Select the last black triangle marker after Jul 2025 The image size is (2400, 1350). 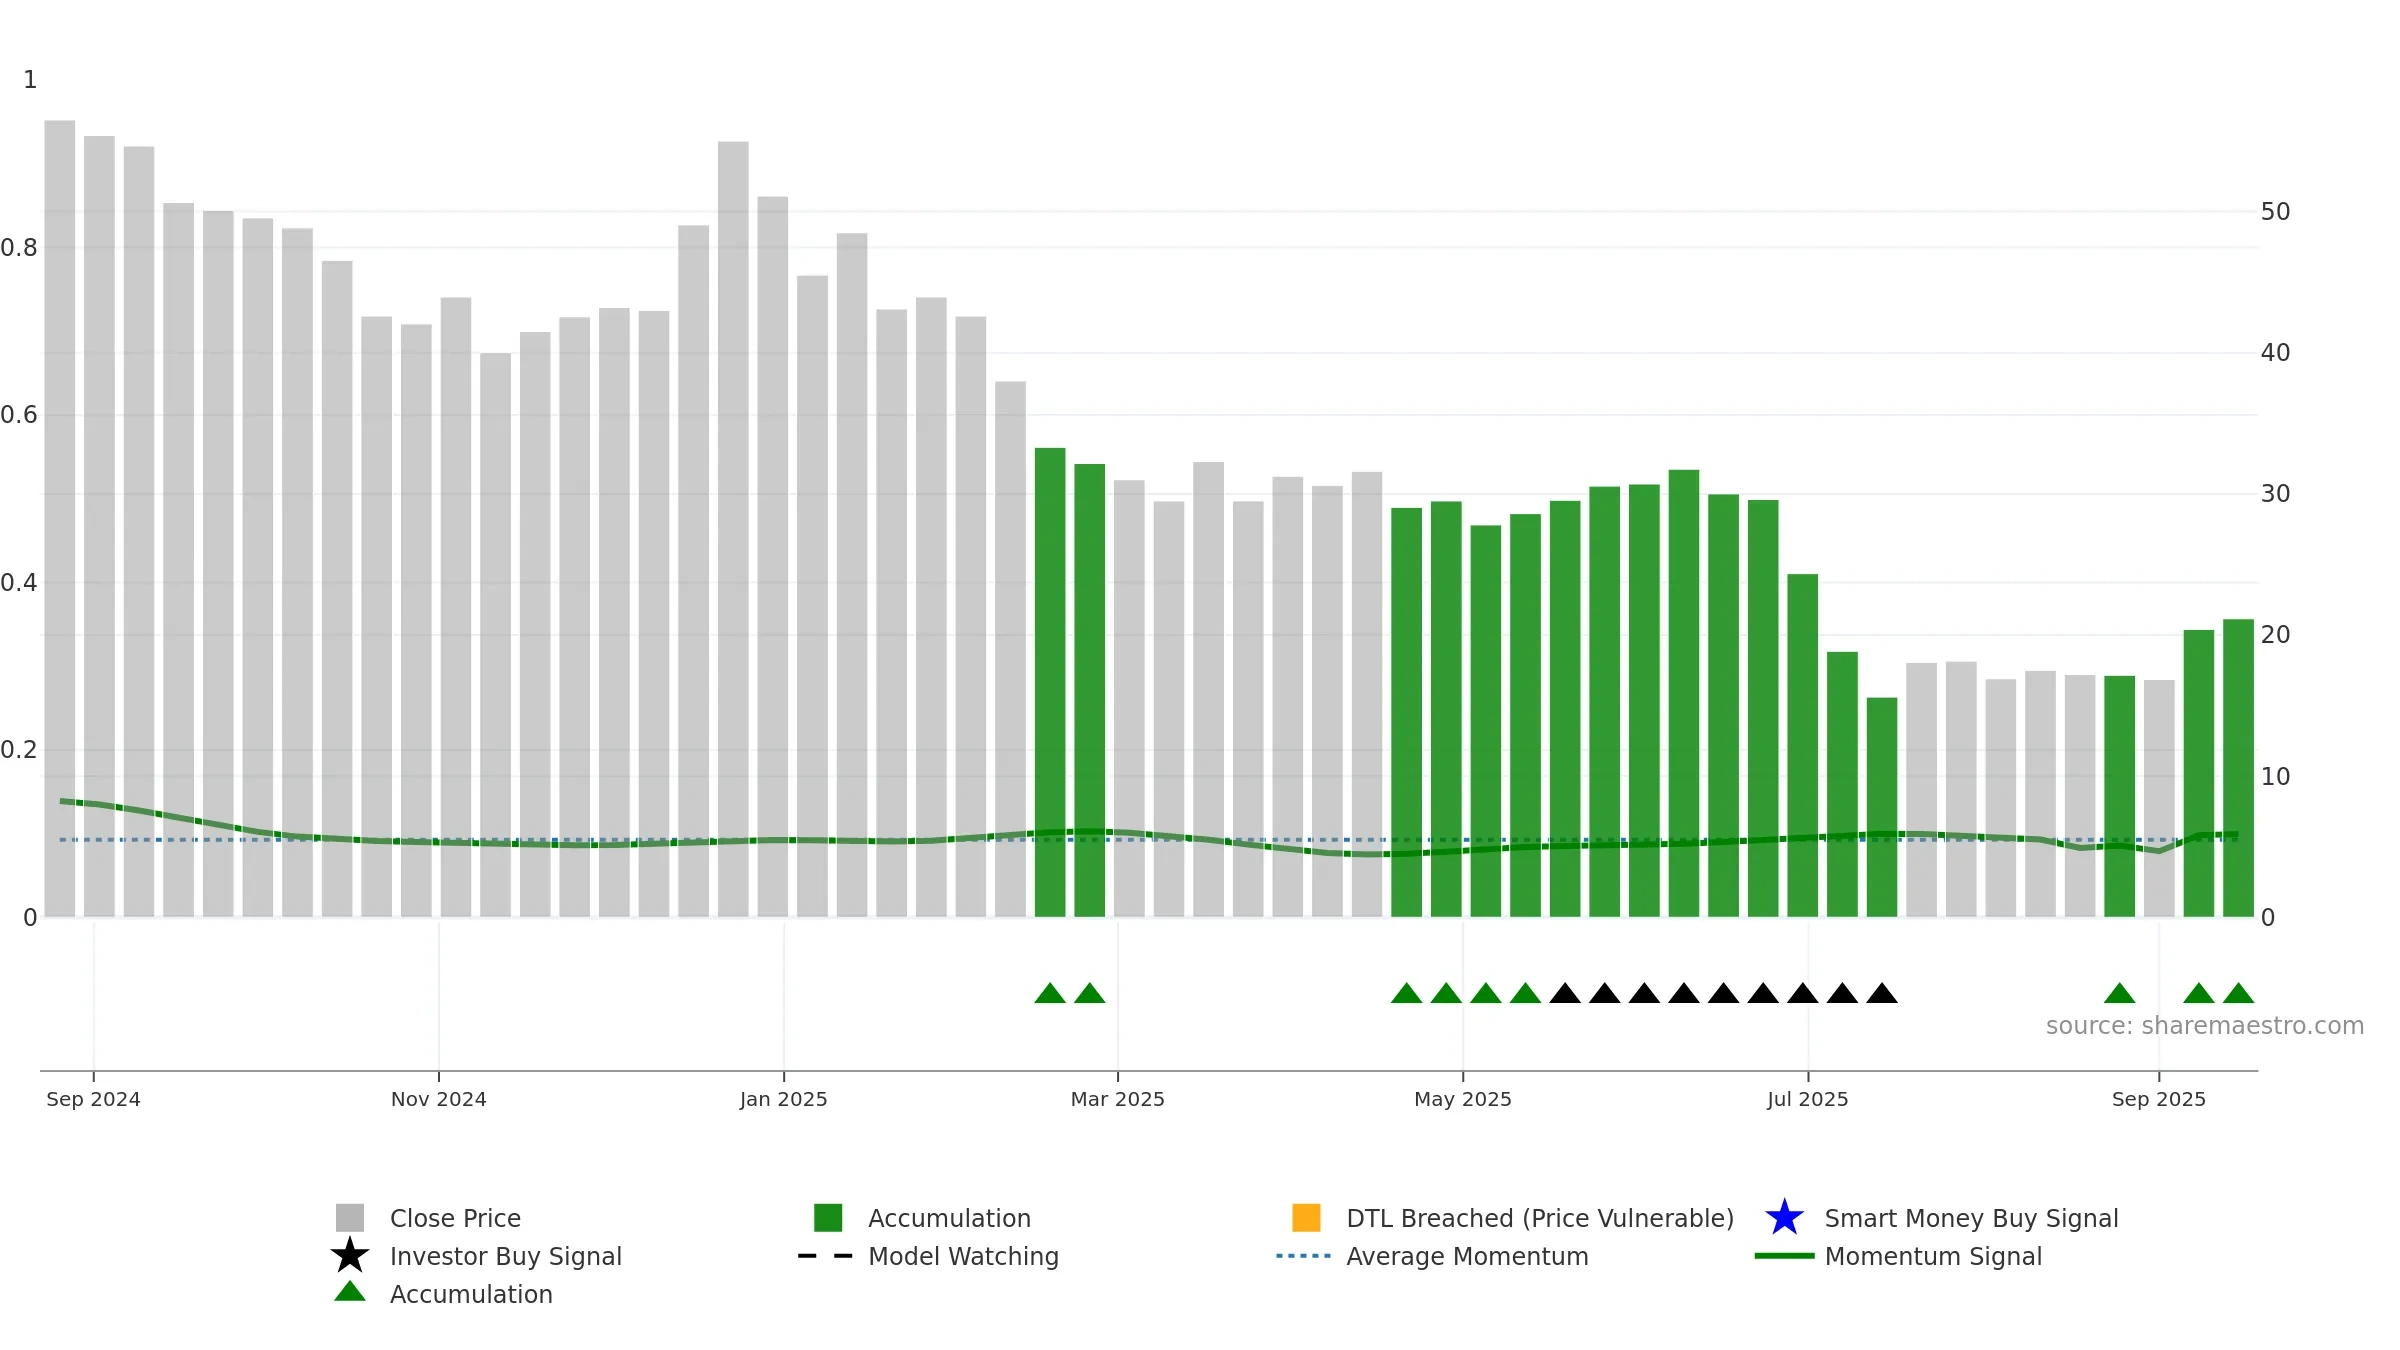click(1882, 994)
